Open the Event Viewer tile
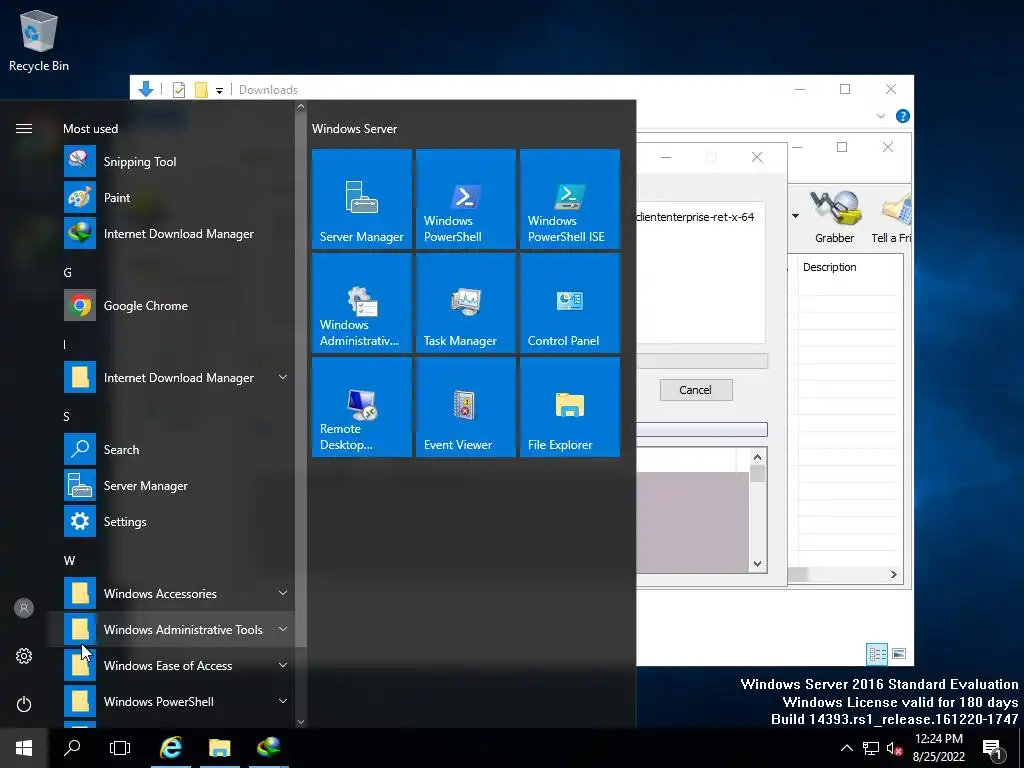 pos(466,407)
